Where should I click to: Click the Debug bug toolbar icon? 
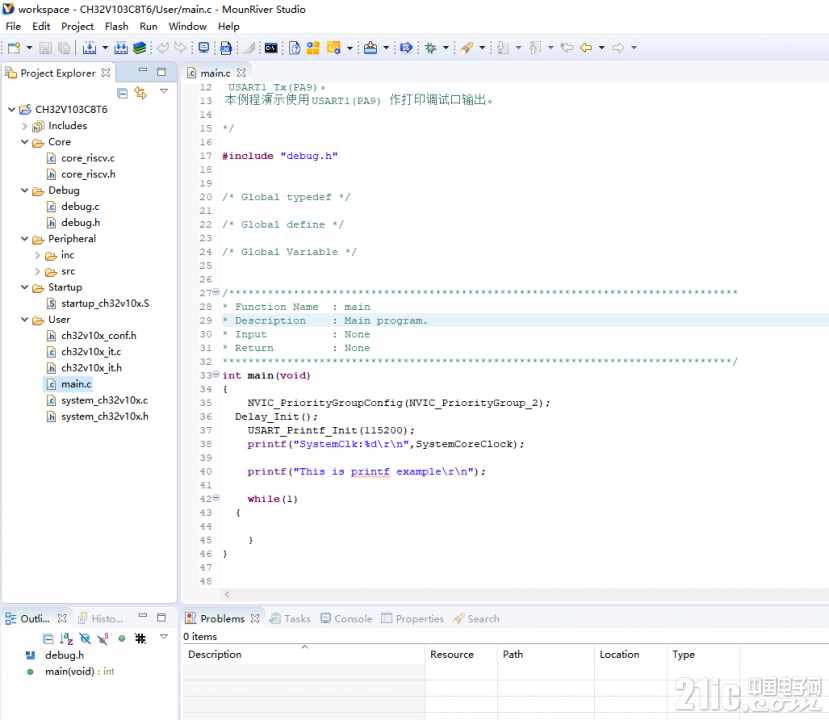431,48
